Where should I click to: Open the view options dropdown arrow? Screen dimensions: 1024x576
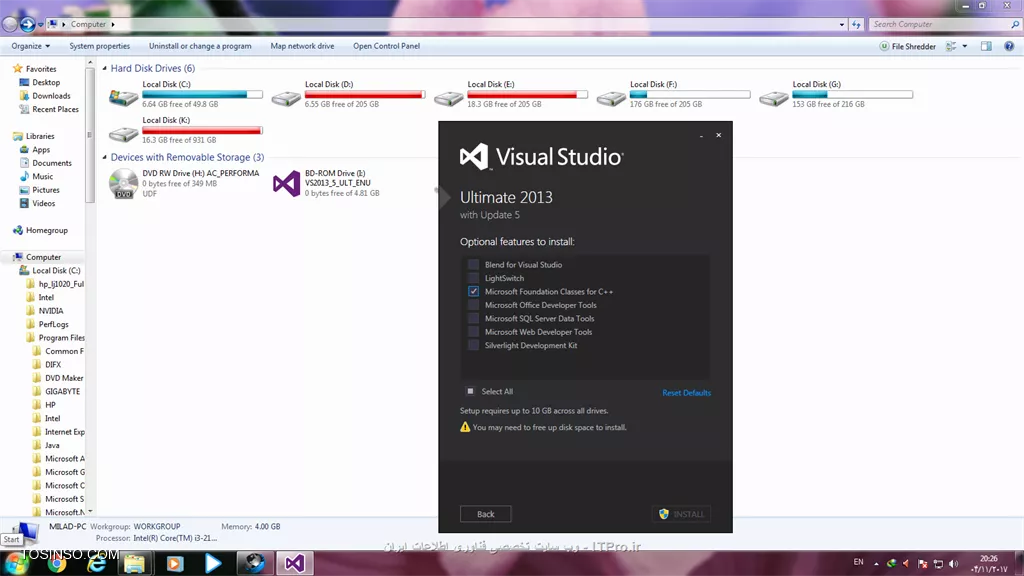point(965,46)
